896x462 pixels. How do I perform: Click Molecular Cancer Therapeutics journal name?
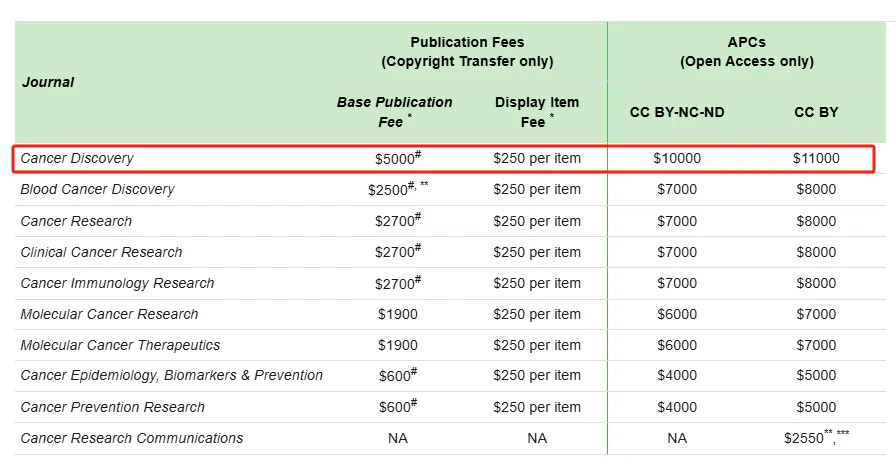(x=120, y=345)
